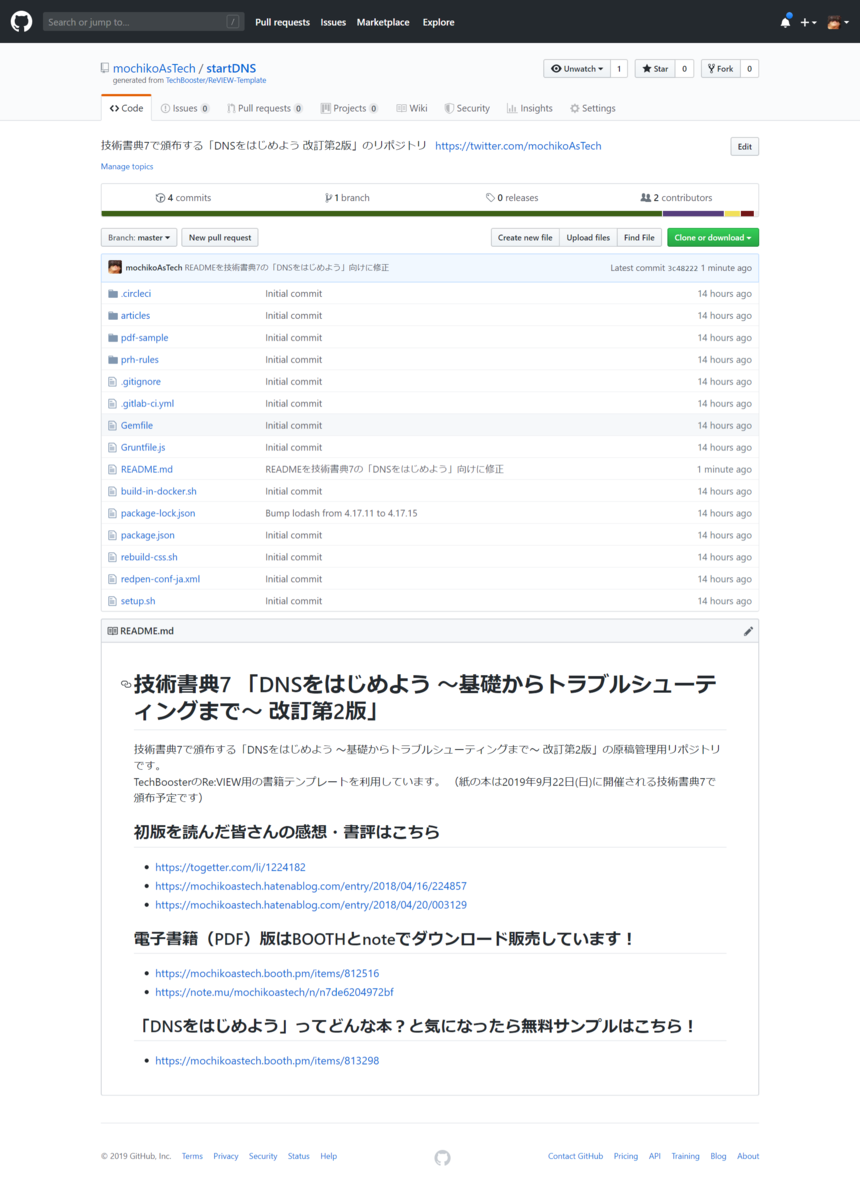Click the Octocat mark in the footer

441,1157
